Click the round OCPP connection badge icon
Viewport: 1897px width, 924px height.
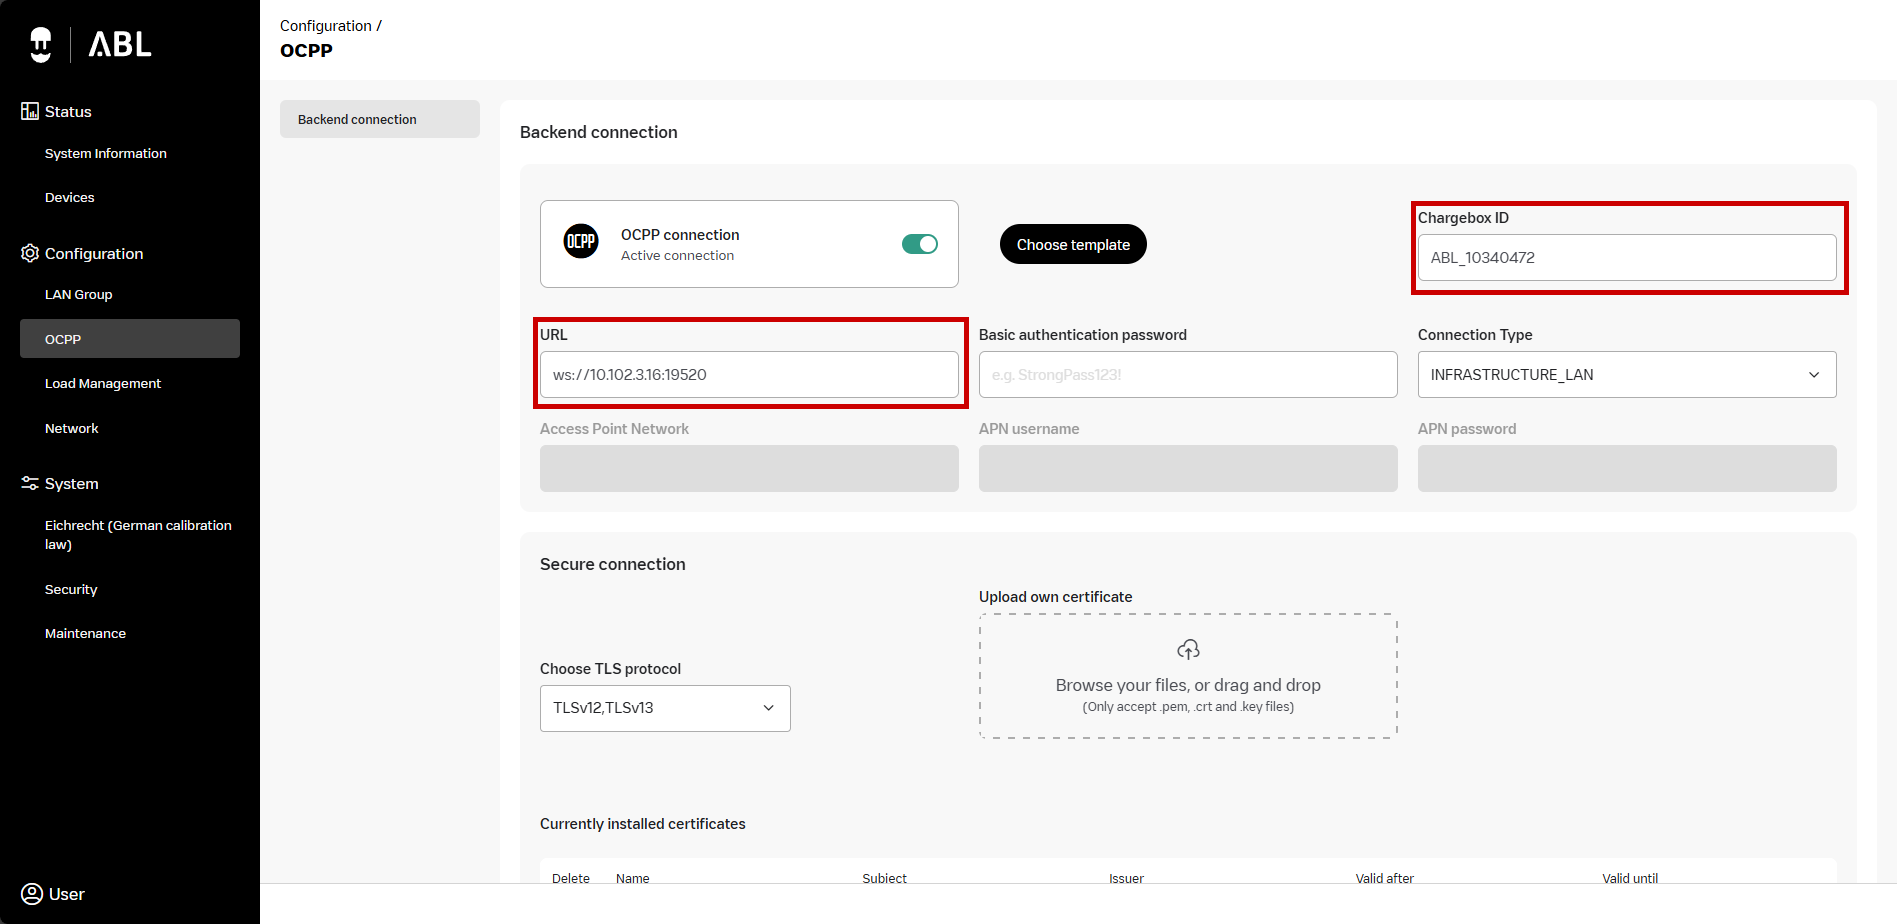(581, 242)
